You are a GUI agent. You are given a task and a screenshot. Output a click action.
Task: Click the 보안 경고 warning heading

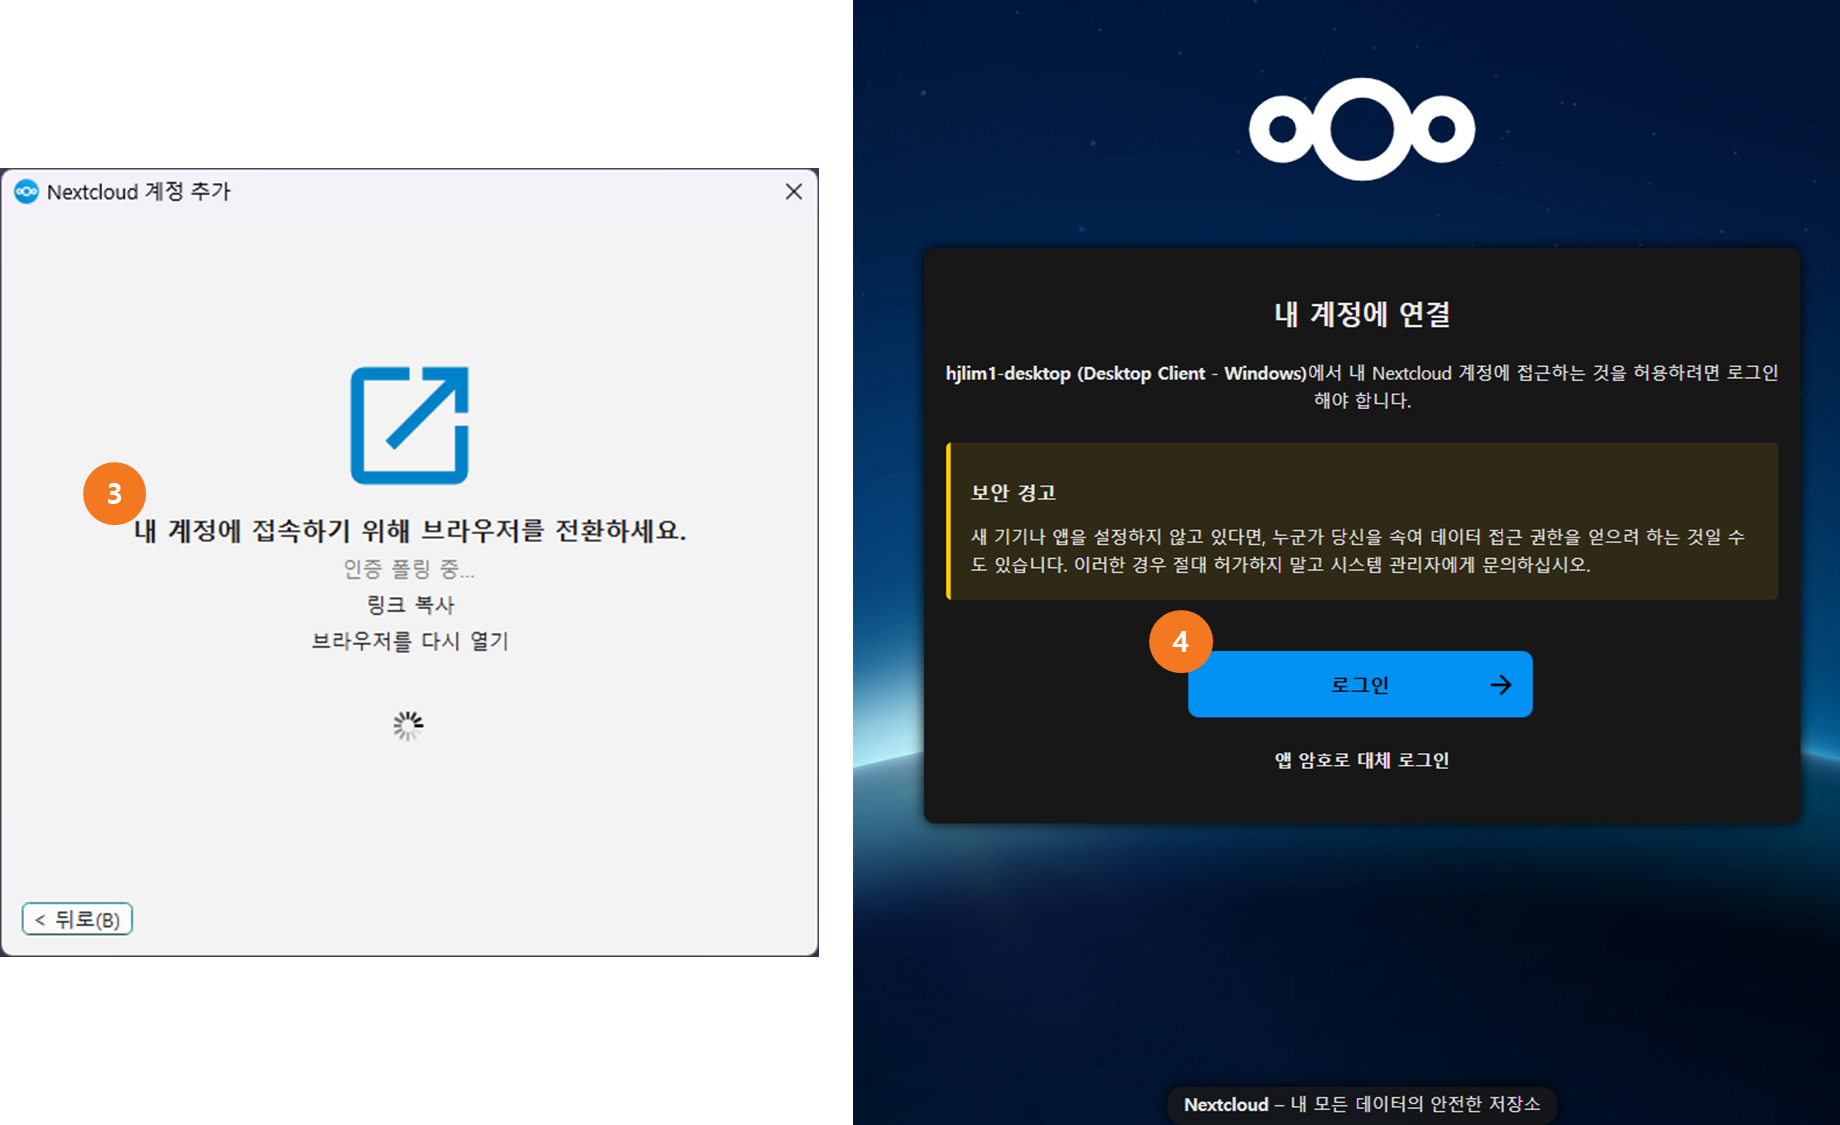click(x=1013, y=493)
